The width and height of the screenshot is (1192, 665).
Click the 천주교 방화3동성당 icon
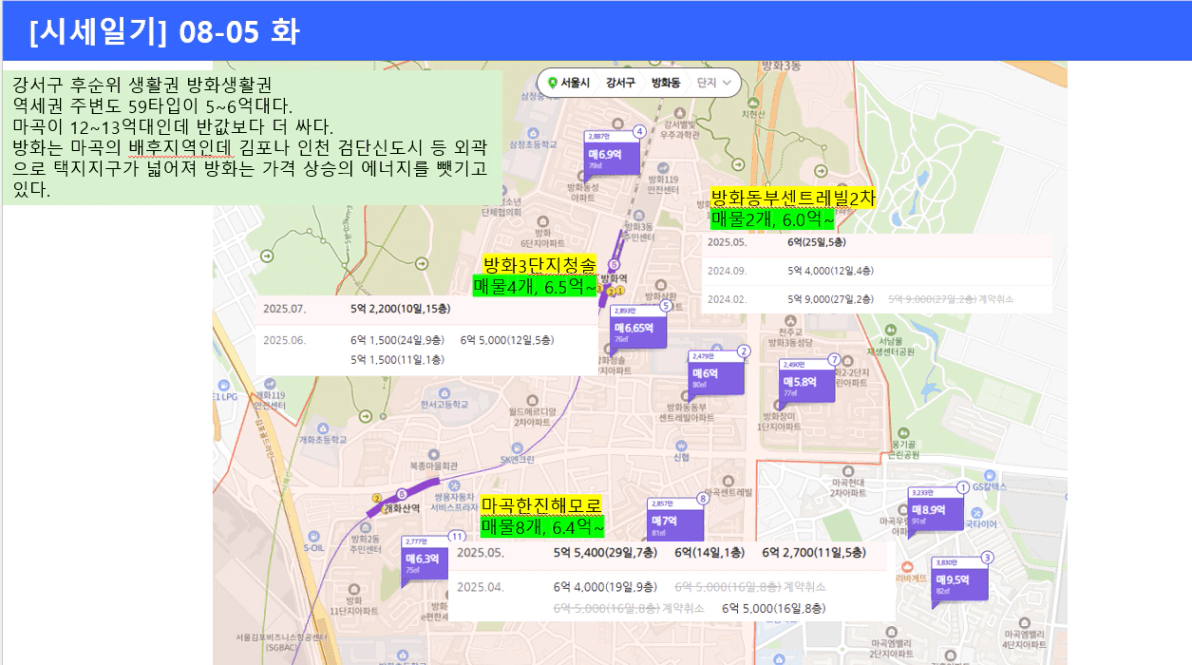tap(791, 321)
